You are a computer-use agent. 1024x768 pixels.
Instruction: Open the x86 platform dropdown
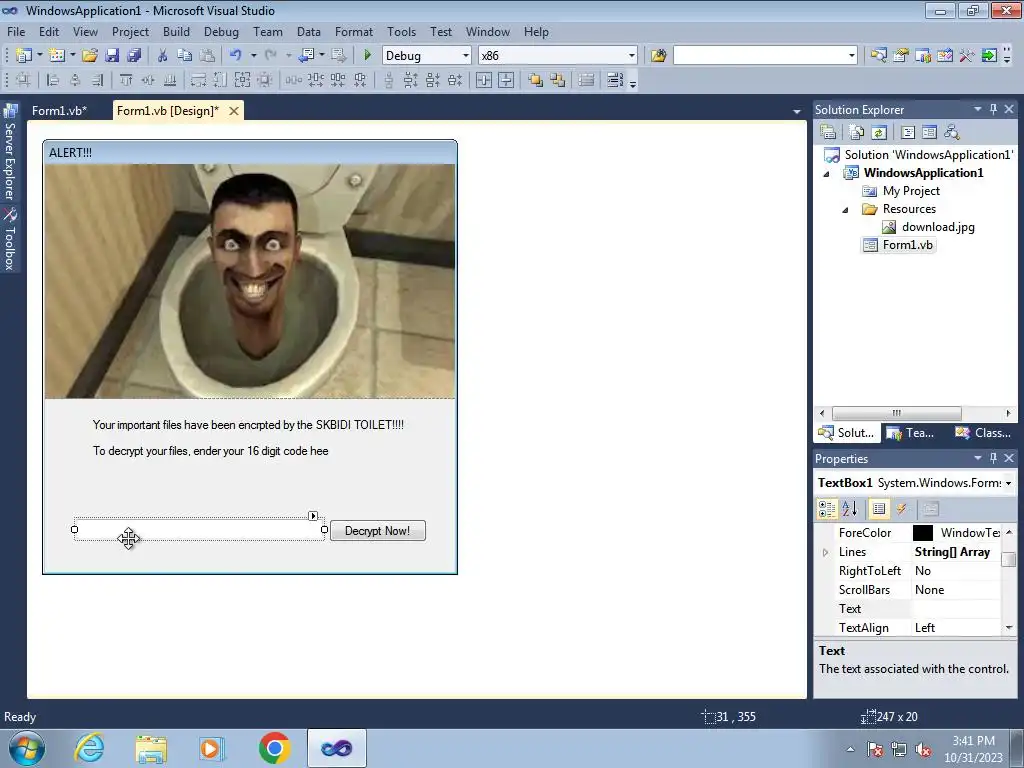point(632,56)
